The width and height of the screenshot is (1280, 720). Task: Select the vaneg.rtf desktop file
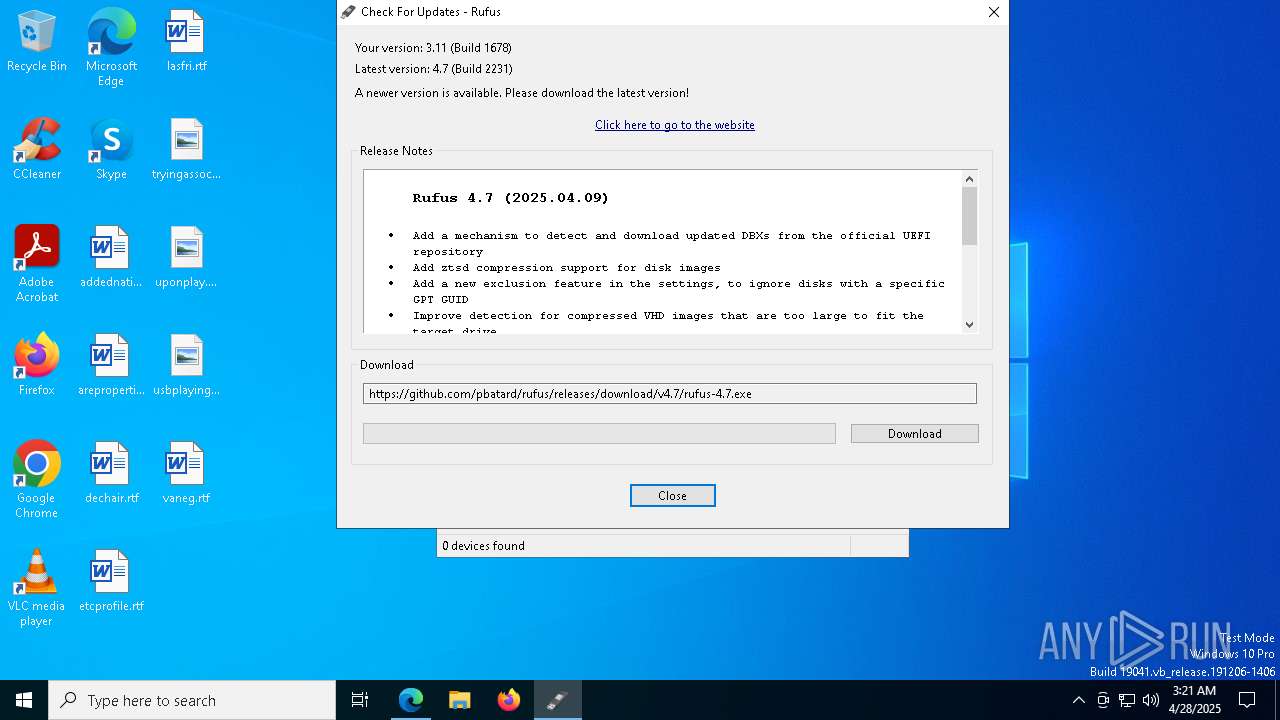pos(186,474)
